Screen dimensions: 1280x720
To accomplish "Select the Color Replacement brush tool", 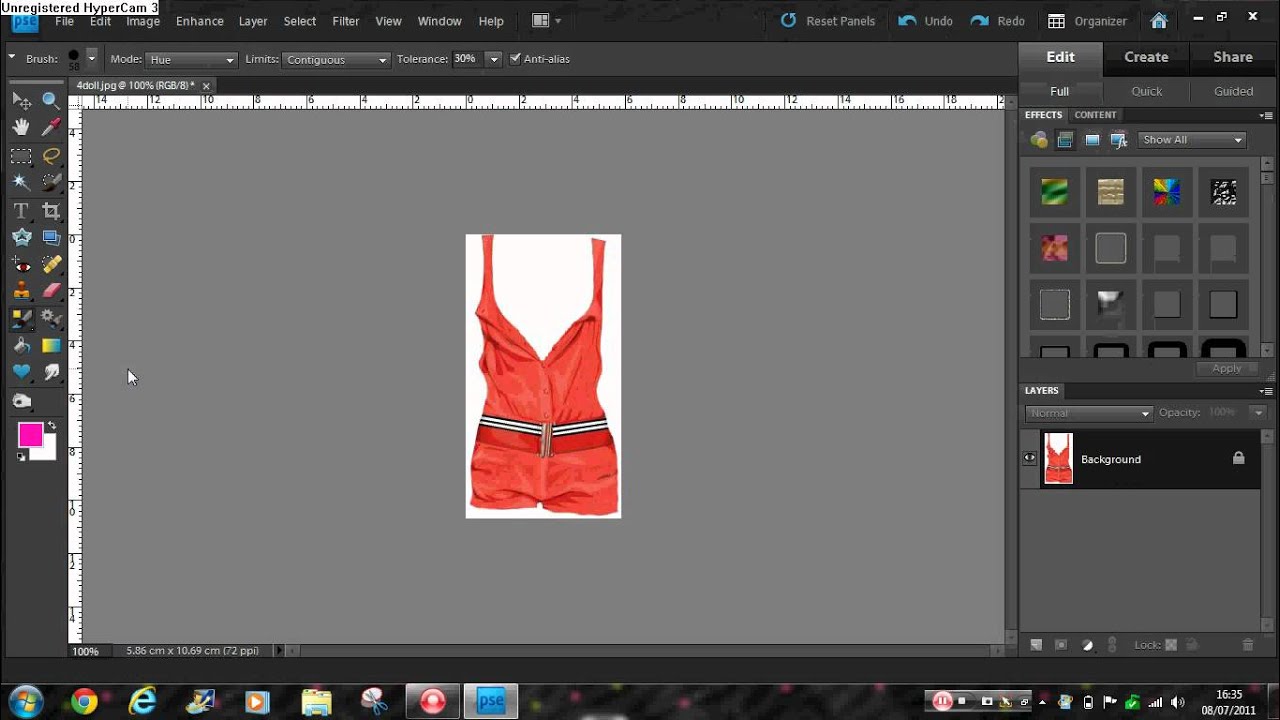I will point(21,319).
